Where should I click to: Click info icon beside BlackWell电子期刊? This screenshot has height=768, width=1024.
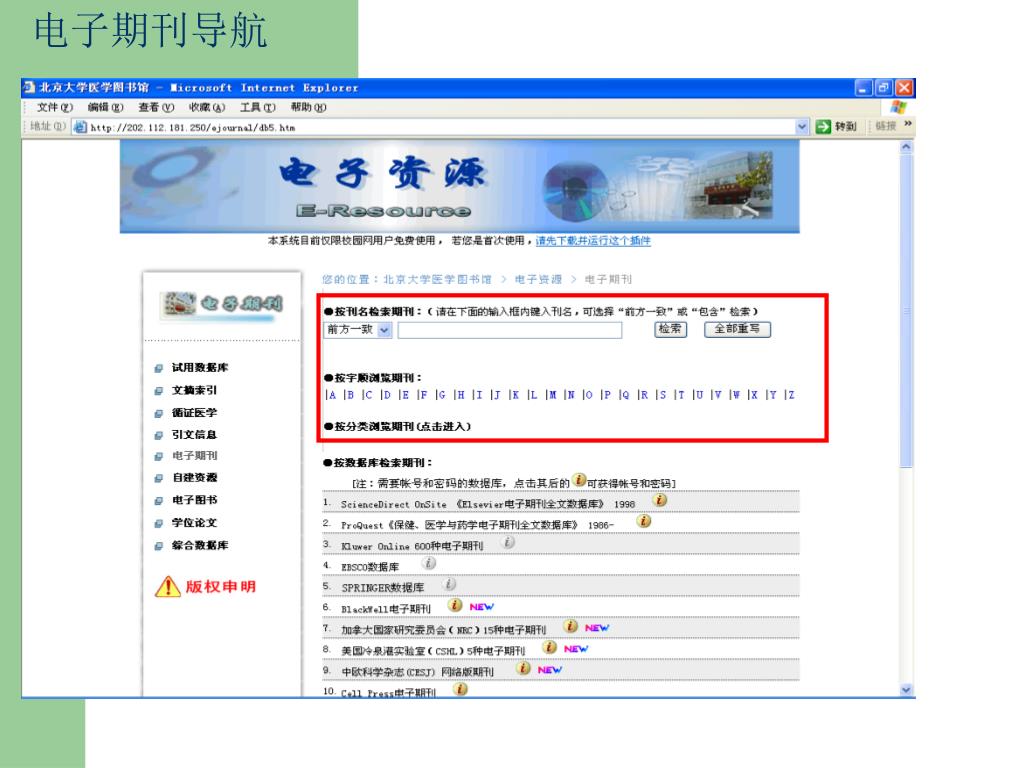[x=455, y=605]
